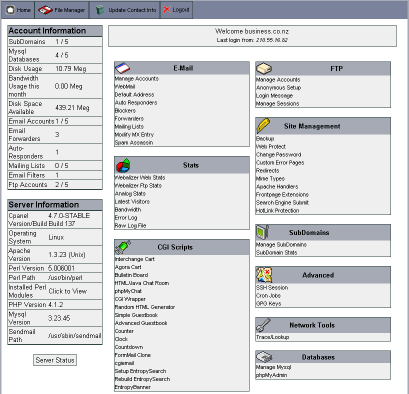Open the Modify MX Entry link
The width and height of the screenshot is (409, 394).
(x=134, y=135)
